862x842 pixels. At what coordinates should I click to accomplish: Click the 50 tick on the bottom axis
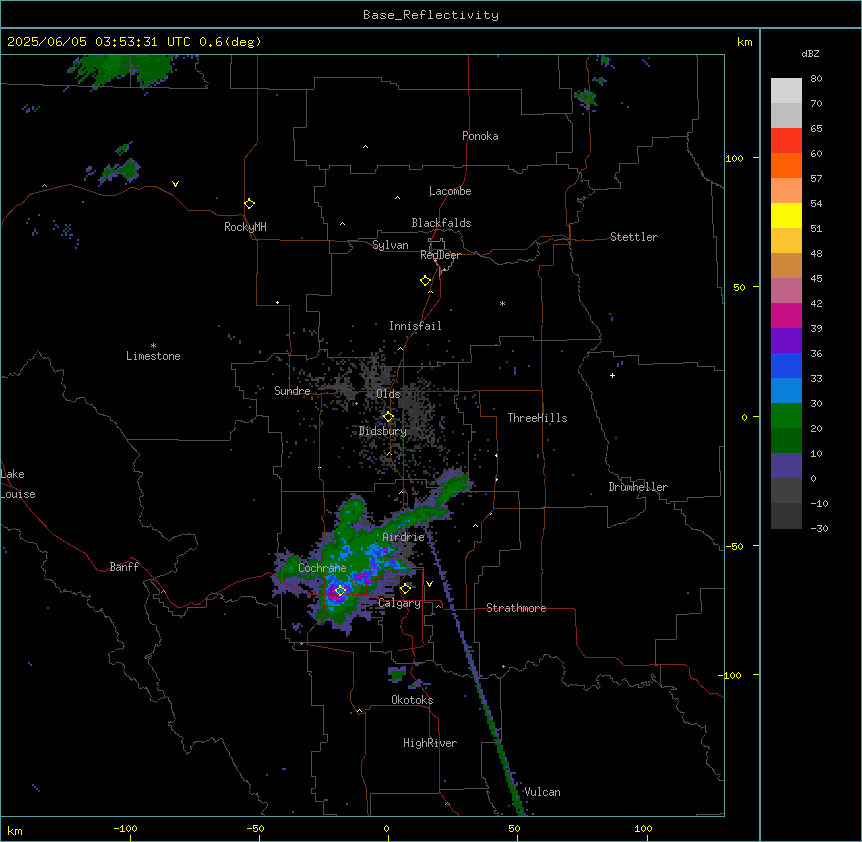[514, 828]
